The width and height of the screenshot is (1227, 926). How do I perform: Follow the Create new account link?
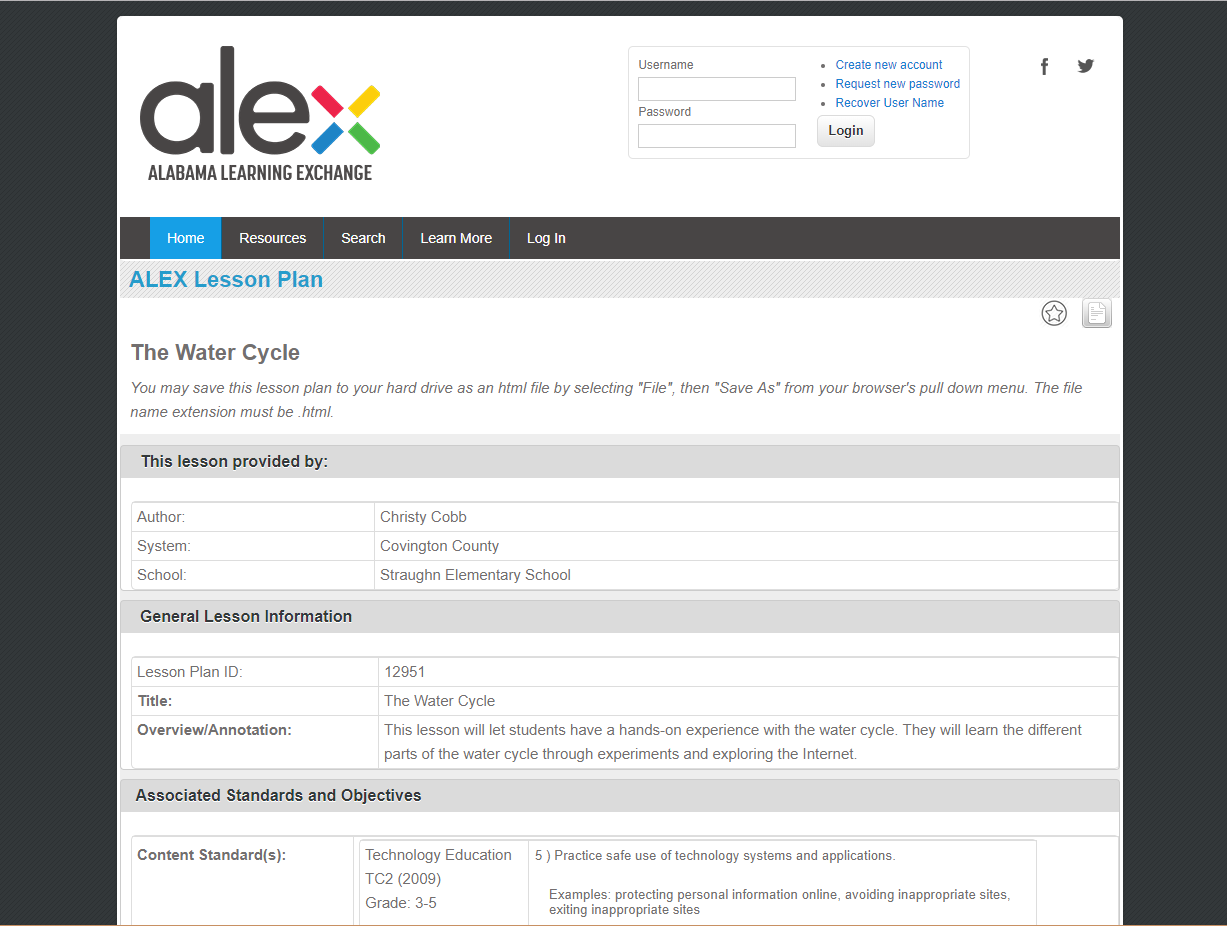[x=888, y=65]
